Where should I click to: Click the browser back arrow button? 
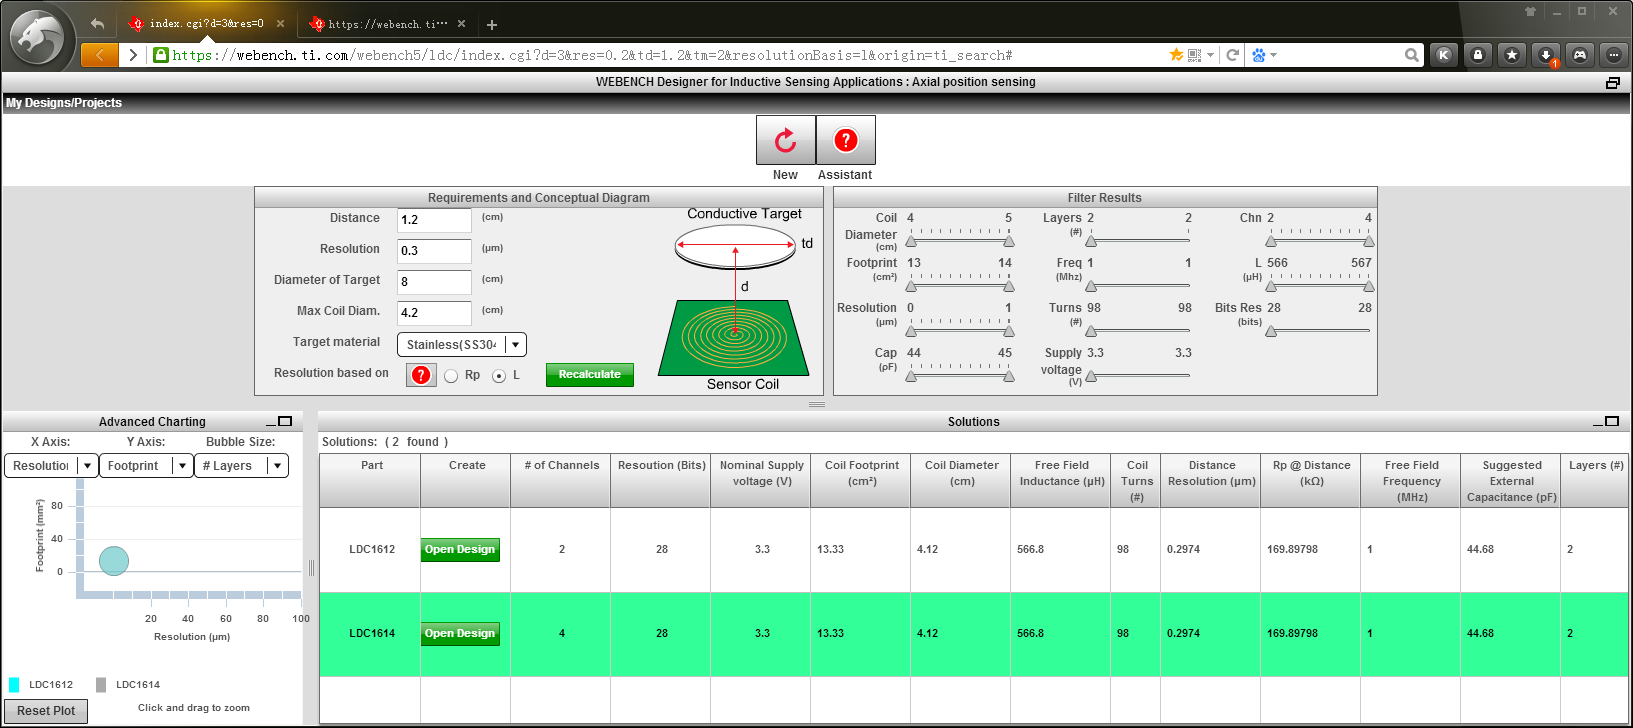point(99,55)
